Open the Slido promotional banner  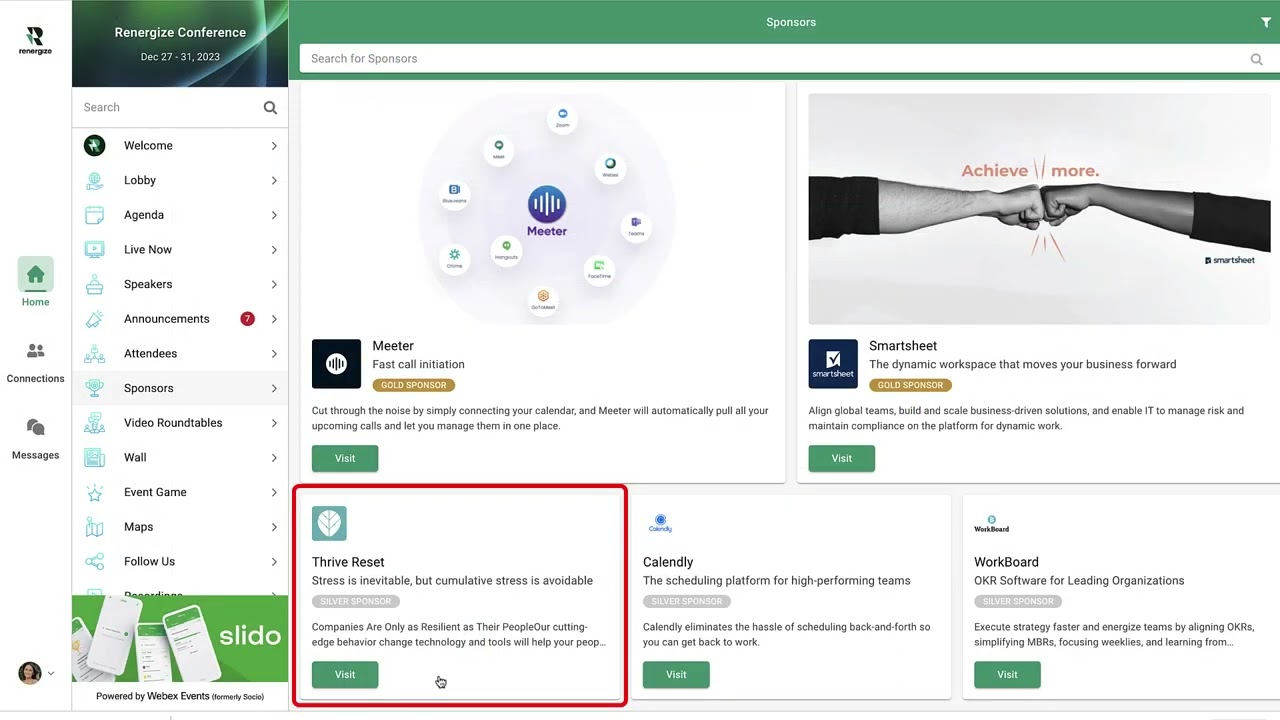click(180, 638)
